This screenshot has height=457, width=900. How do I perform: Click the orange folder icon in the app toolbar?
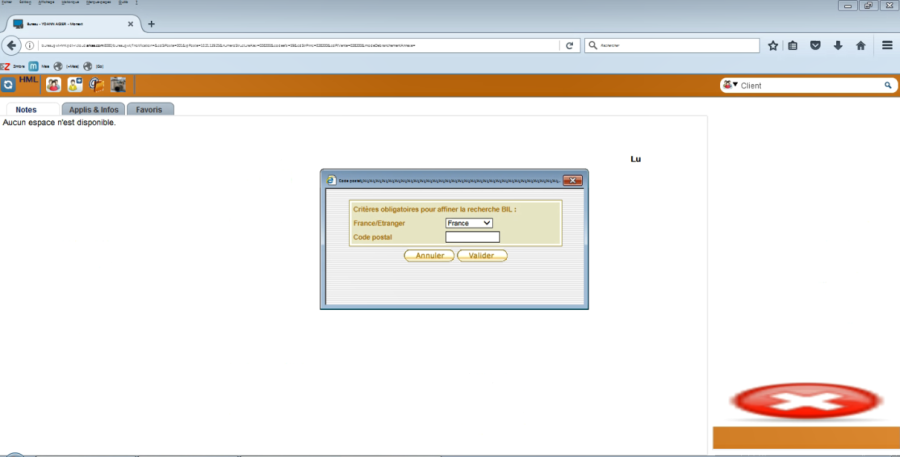tap(97, 86)
